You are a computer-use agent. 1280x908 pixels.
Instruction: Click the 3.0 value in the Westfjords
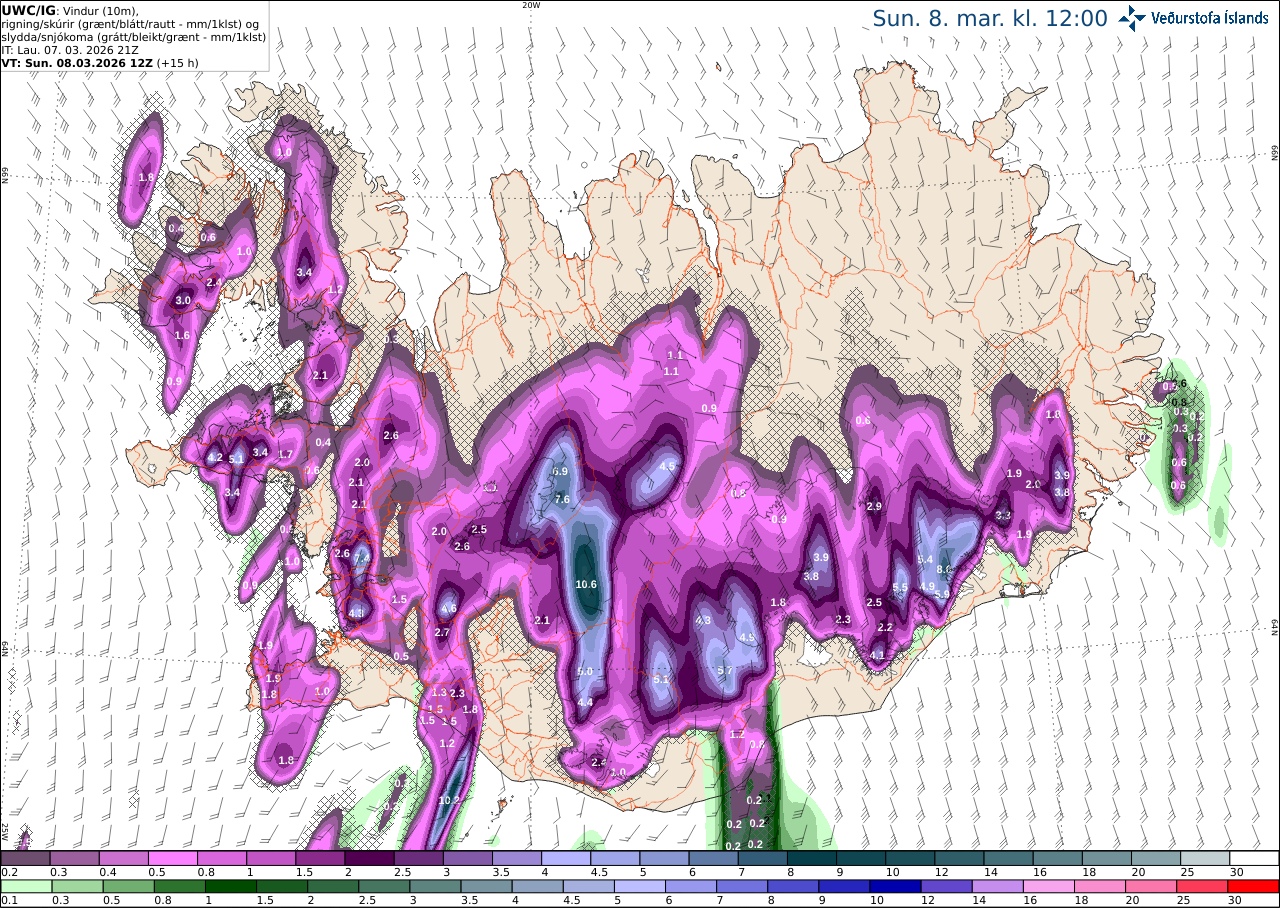[x=183, y=300]
